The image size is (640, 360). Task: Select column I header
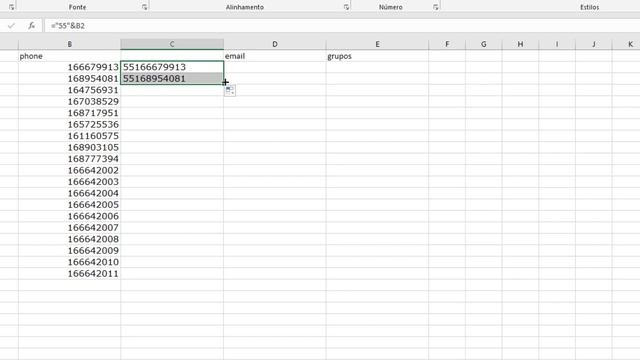(557, 44)
